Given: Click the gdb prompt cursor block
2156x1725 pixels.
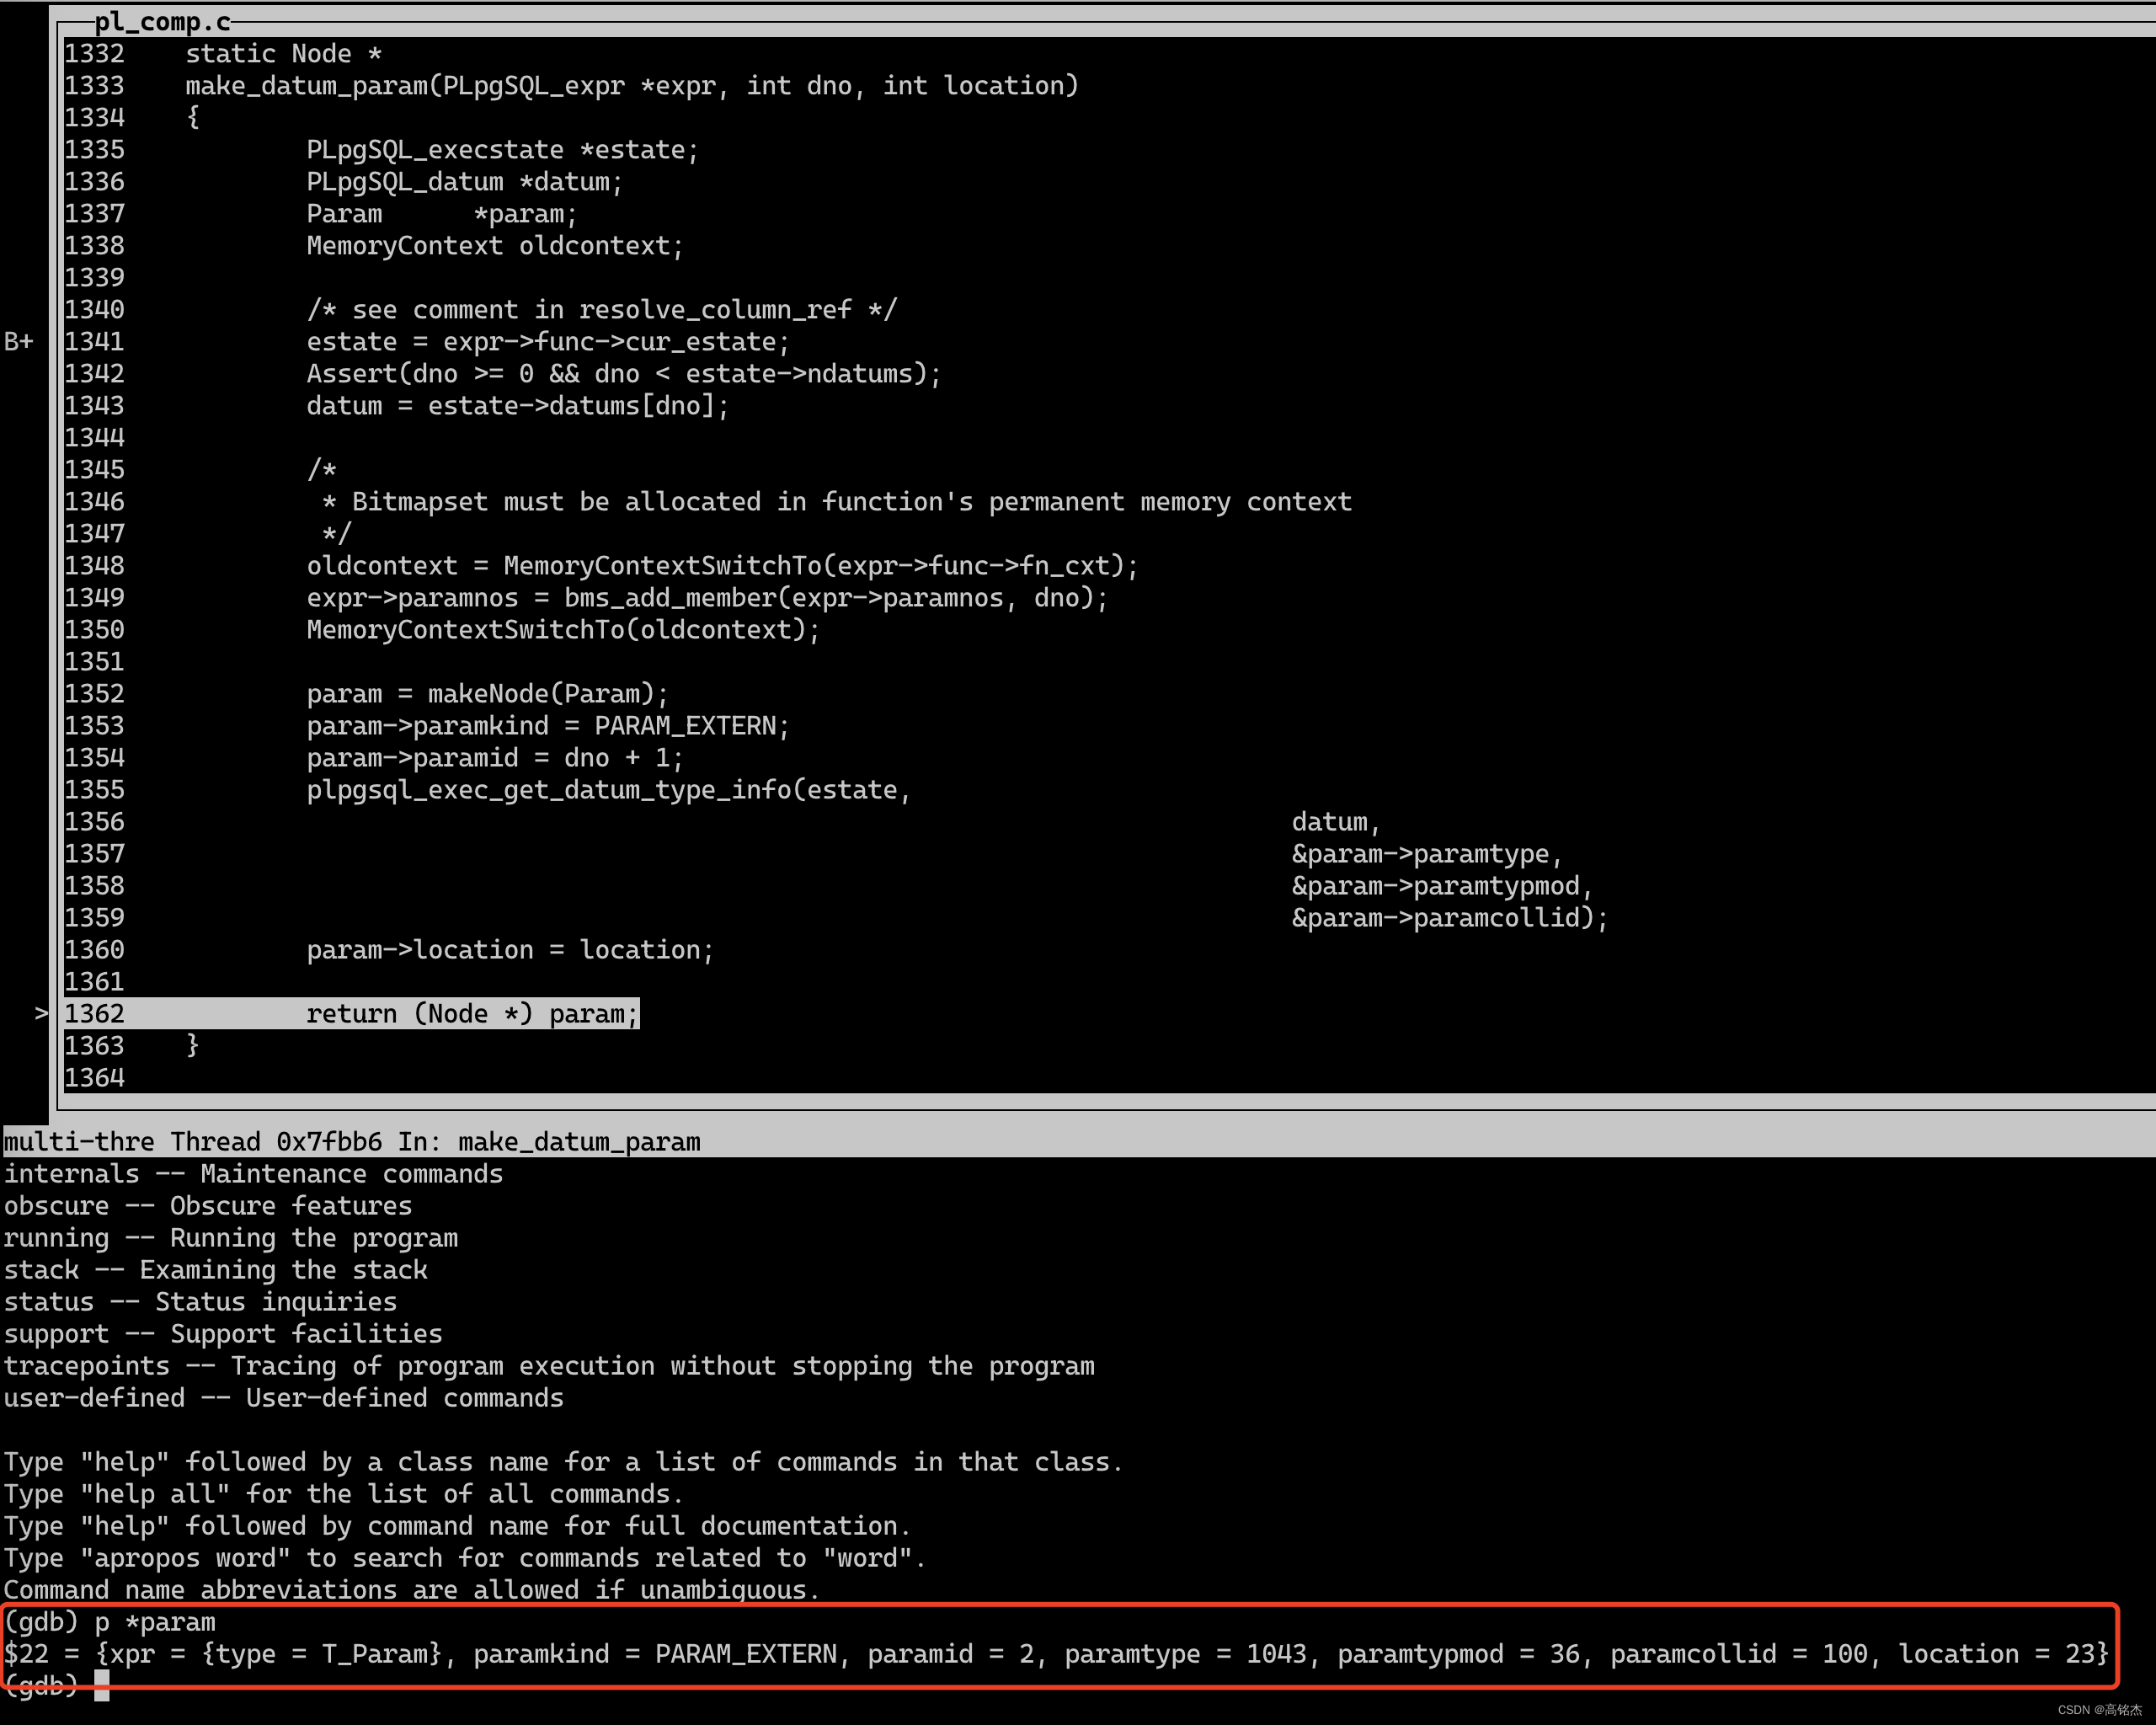Looking at the screenshot, I should tap(101, 1687).
